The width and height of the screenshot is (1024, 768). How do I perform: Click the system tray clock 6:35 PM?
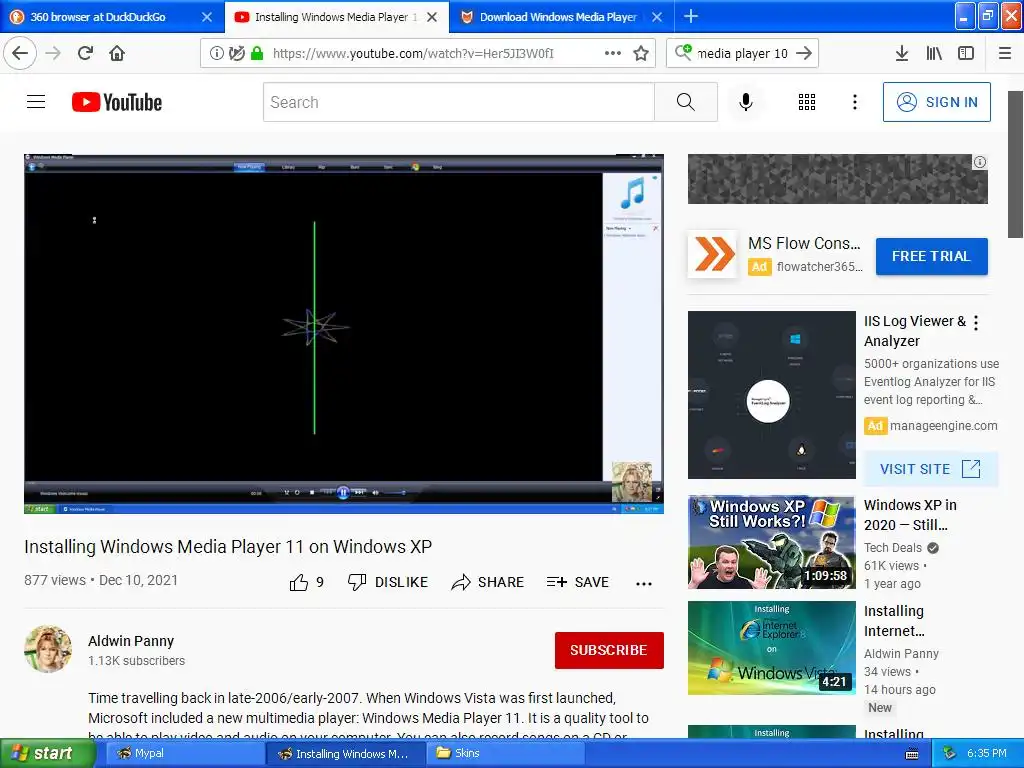(986, 753)
